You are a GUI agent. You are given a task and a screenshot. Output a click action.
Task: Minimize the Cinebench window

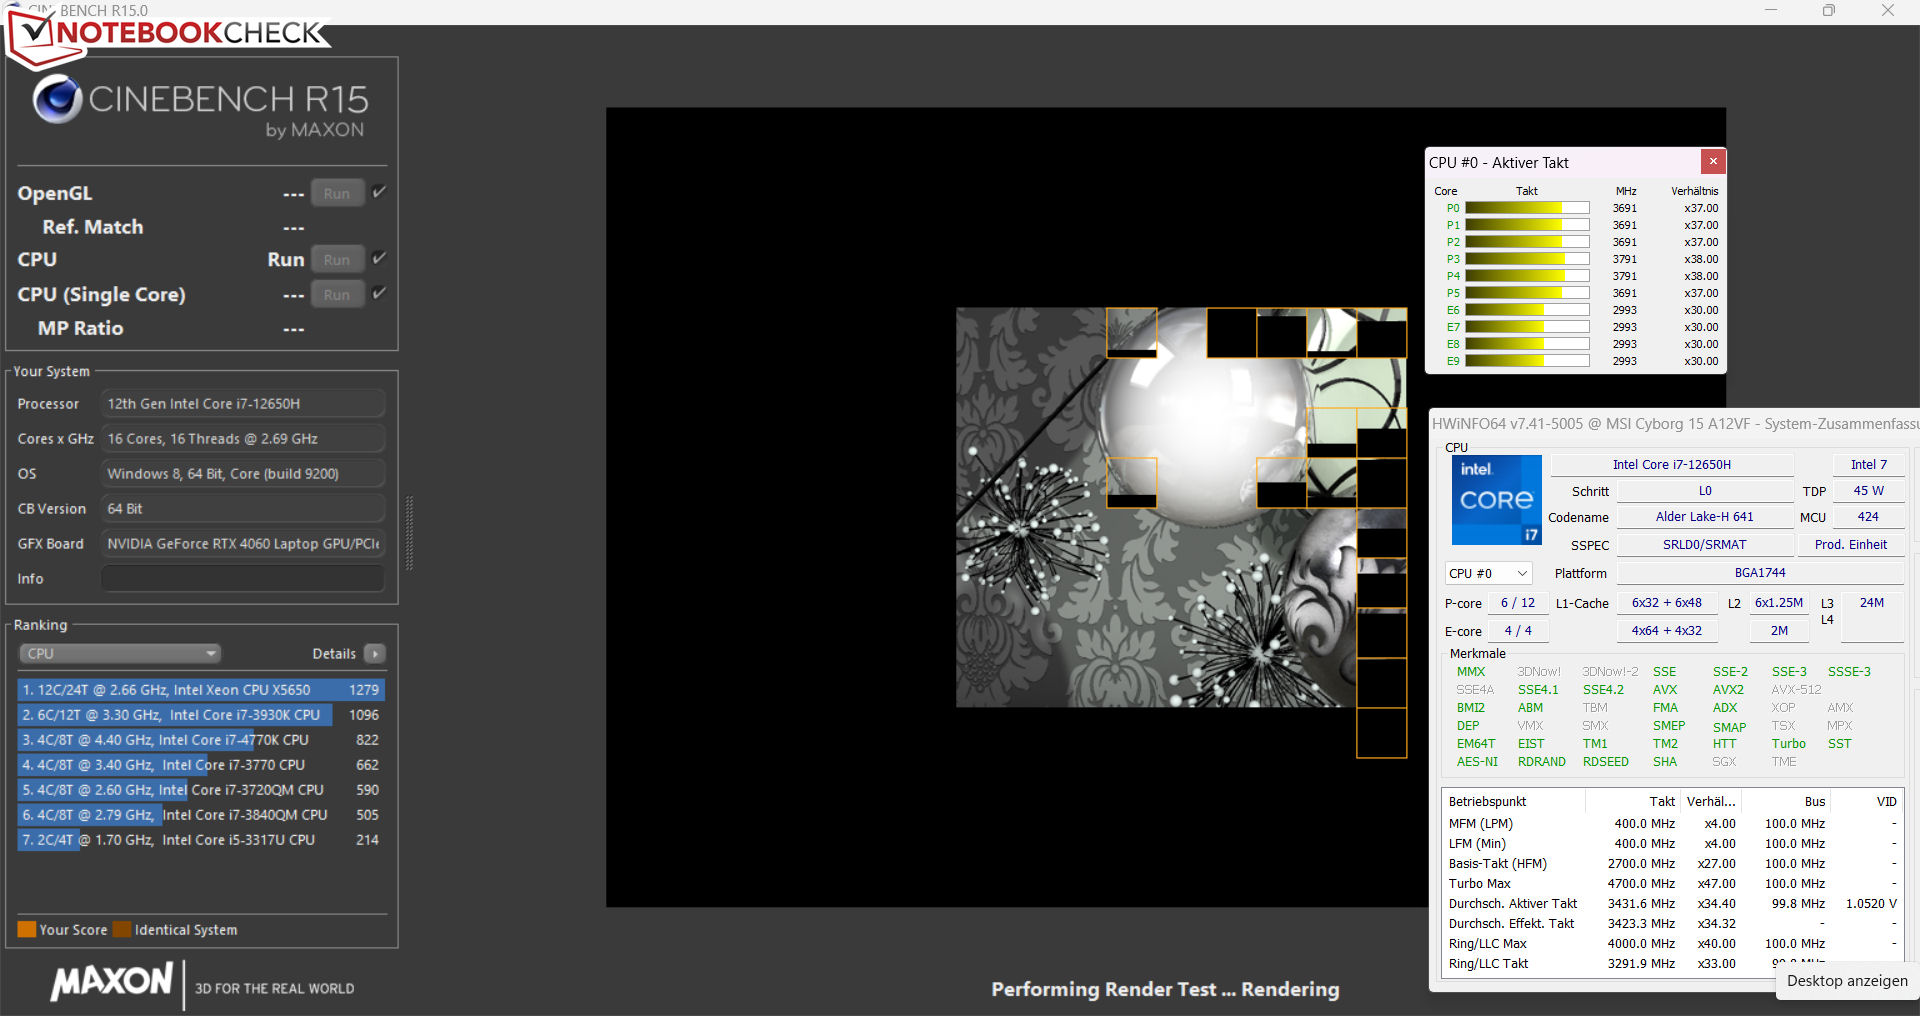pos(1770,11)
